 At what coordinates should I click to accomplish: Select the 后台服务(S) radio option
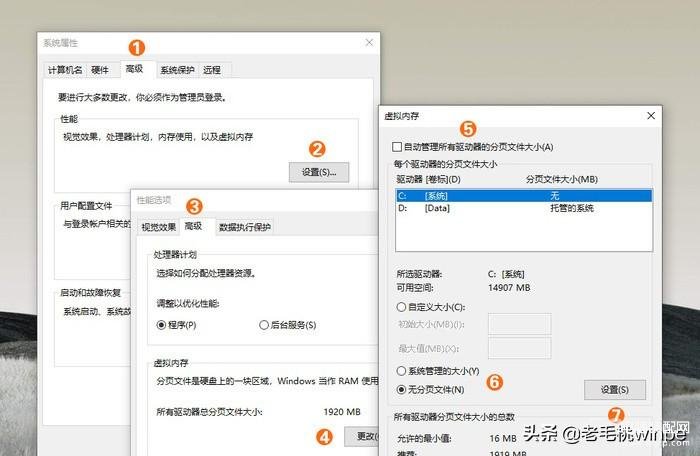[262, 325]
